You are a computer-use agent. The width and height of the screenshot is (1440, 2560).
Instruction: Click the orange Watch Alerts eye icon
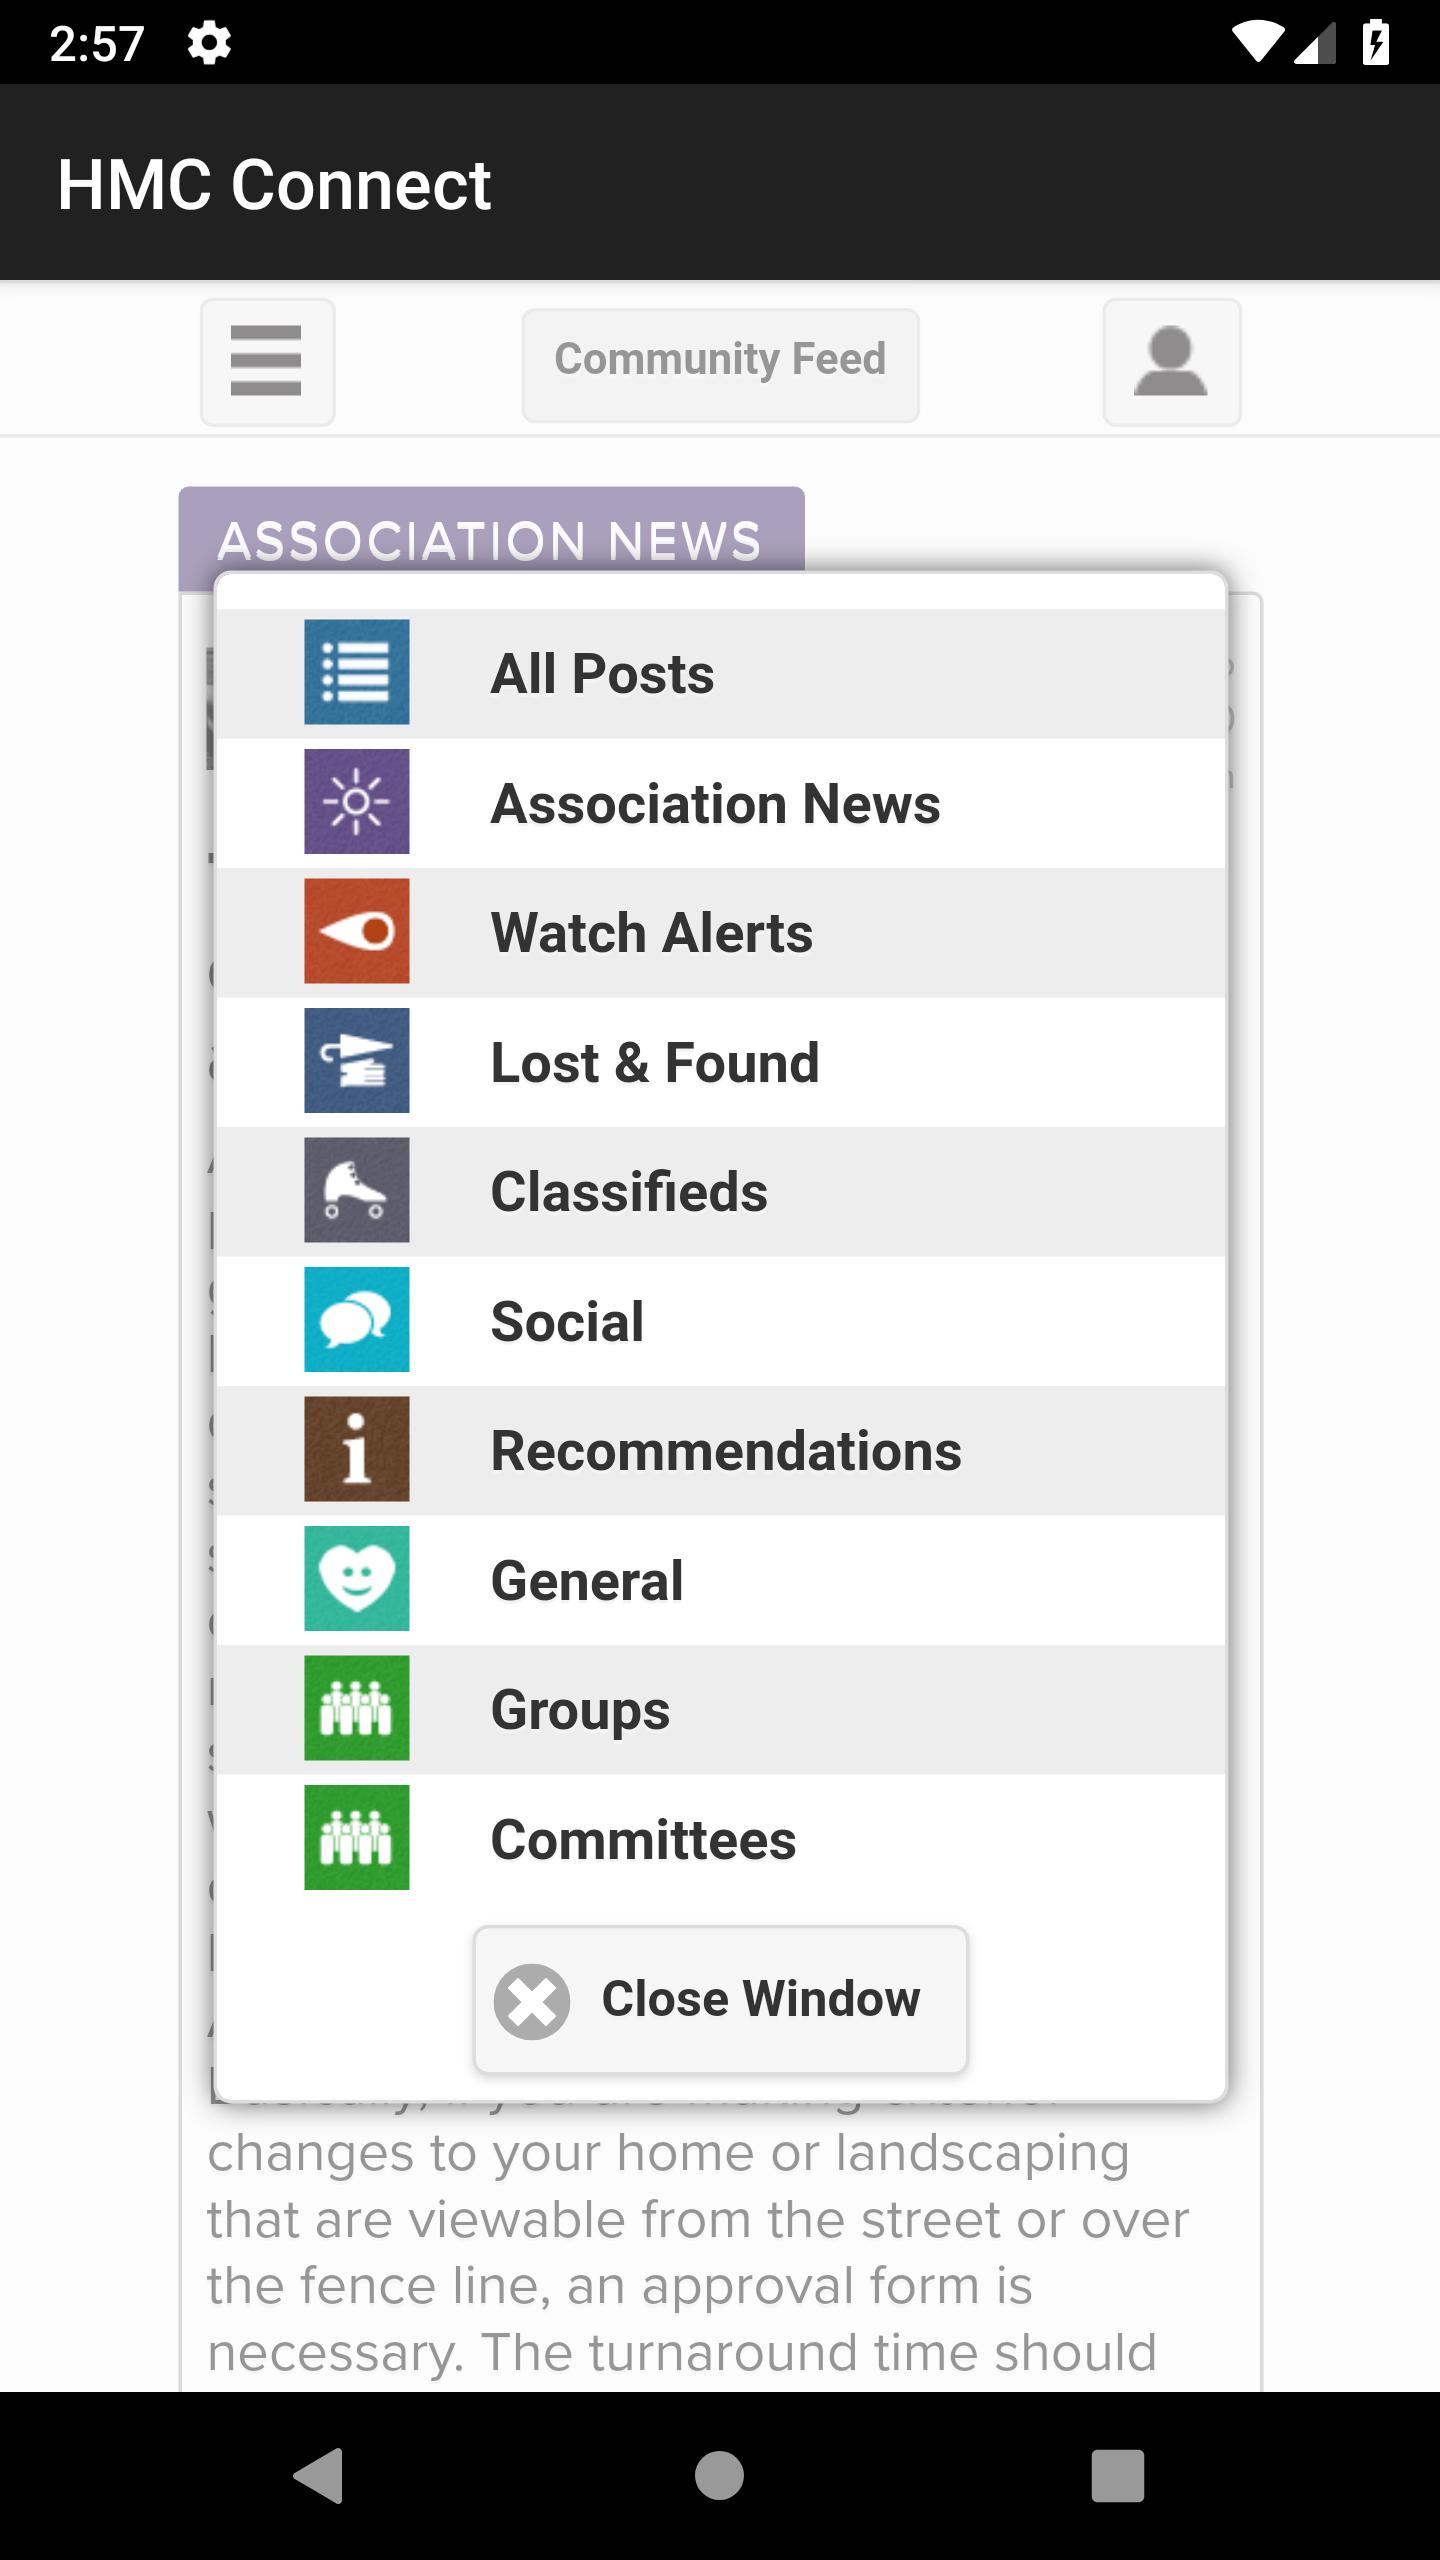[x=357, y=931]
